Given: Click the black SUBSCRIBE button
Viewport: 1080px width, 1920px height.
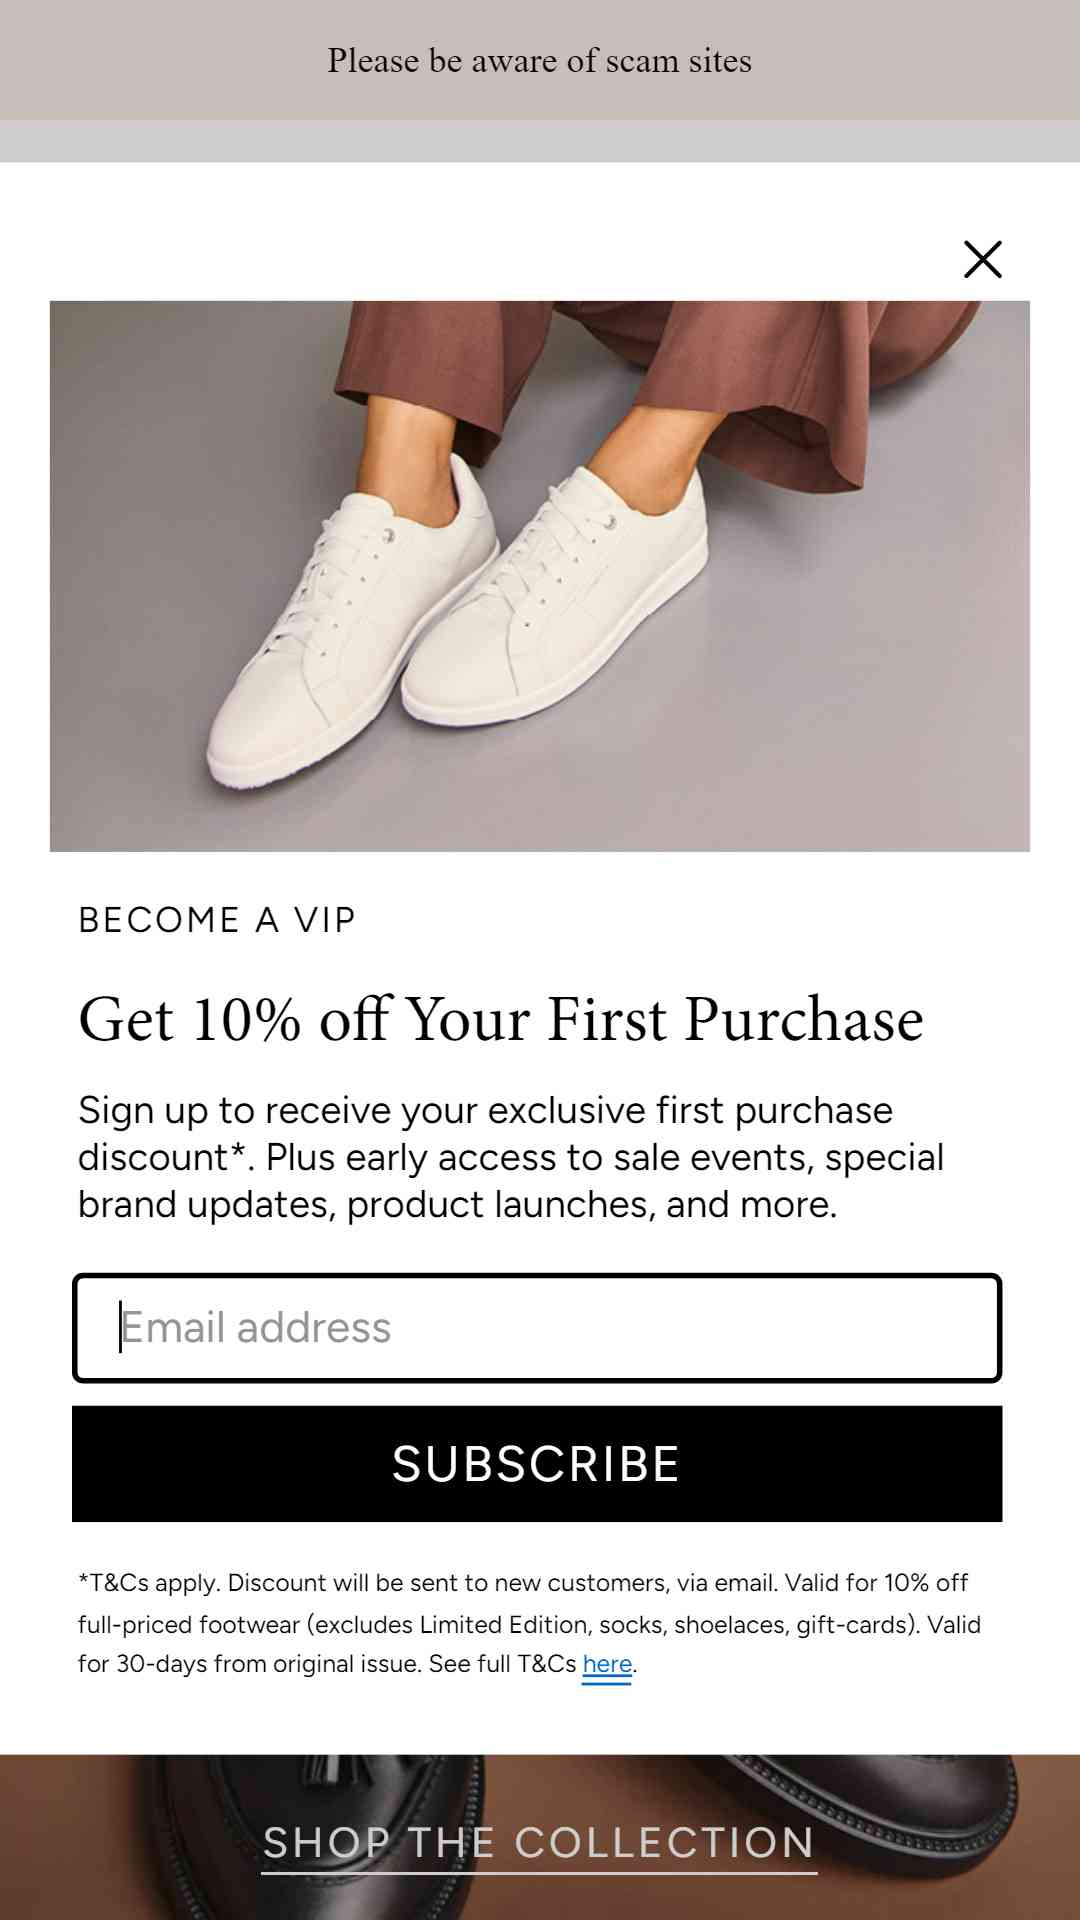Looking at the screenshot, I should pyautogui.click(x=537, y=1464).
